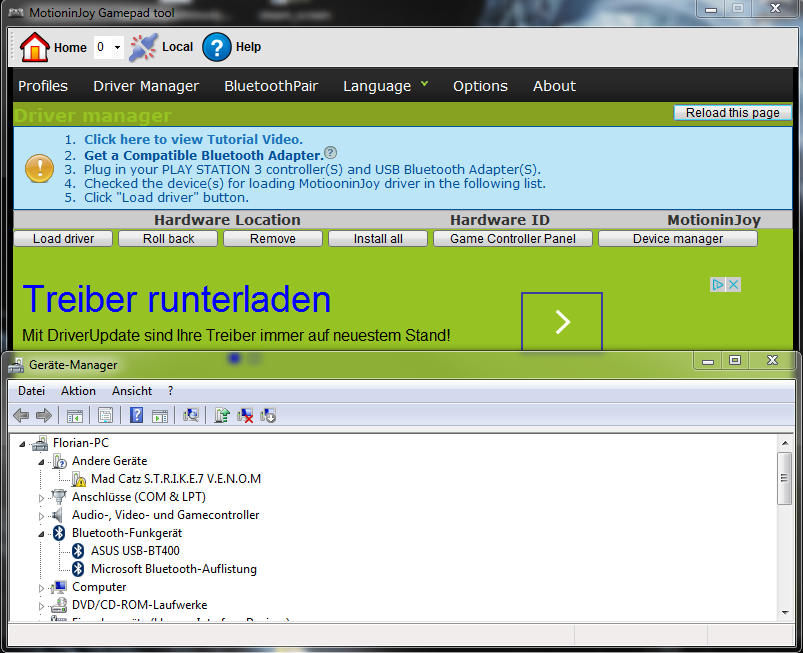Click the show/hide console tree toolbar icon
803x653 pixels.
pyautogui.click(x=75, y=416)
